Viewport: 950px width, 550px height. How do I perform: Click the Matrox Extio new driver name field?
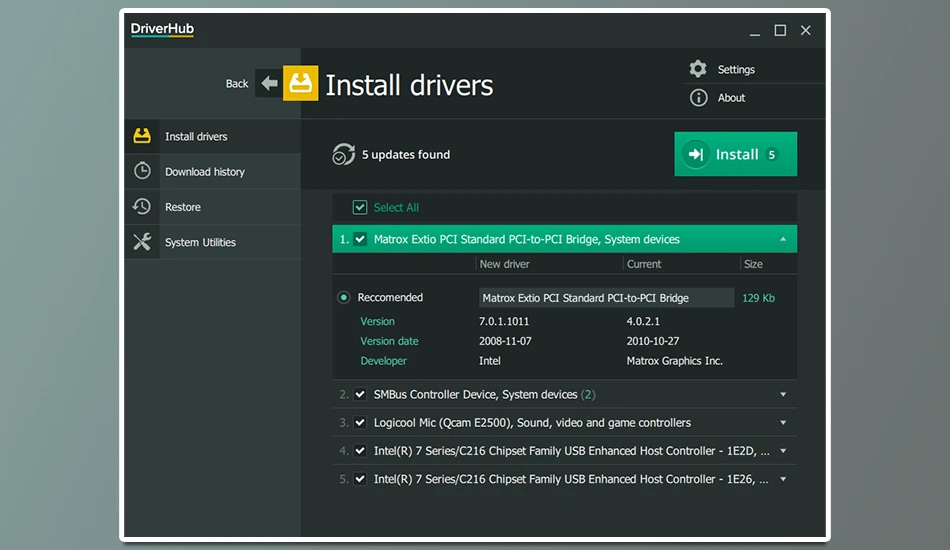[x=606, y=297]
